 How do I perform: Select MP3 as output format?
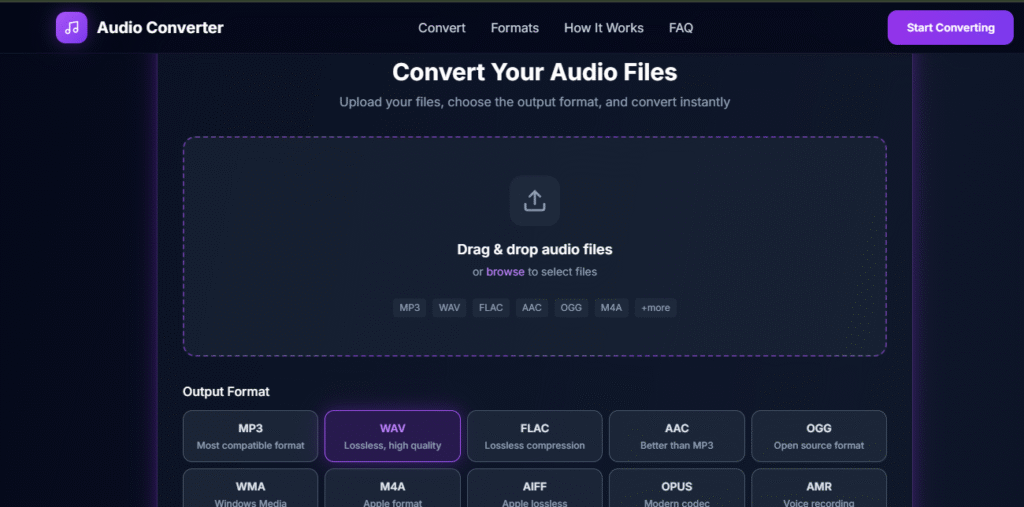click(x=250, y=436)
